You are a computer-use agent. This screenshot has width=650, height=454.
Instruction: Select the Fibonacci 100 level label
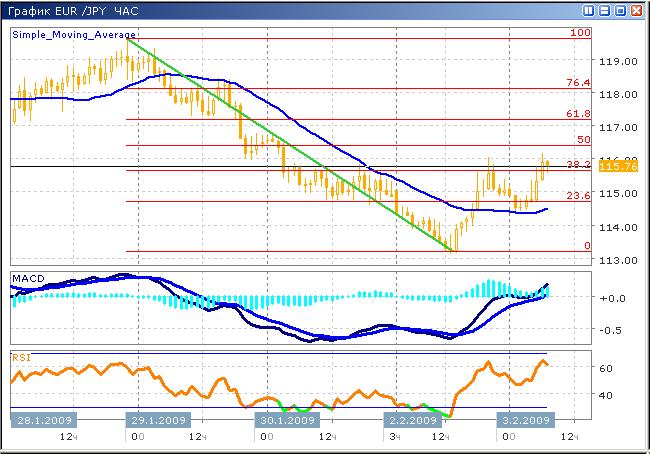pos(579,33)
